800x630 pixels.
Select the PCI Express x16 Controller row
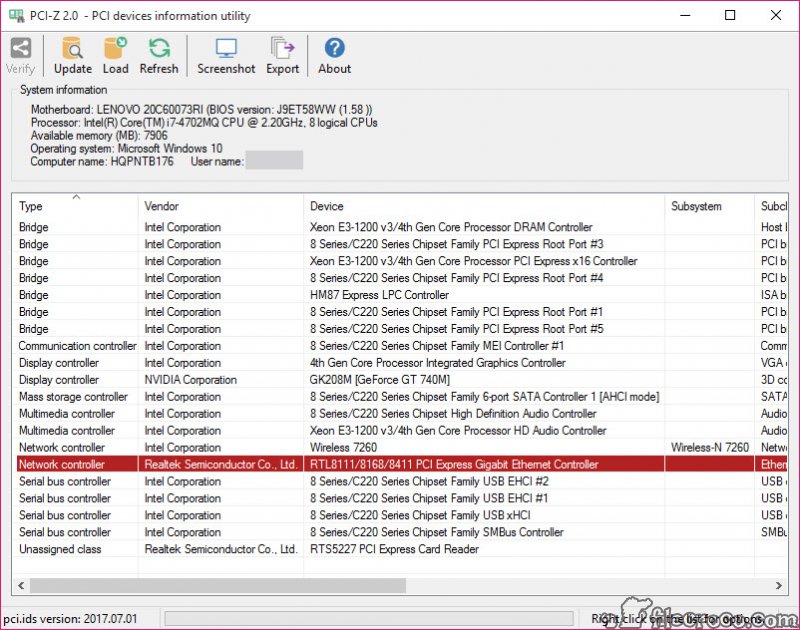tap(400, 261)
